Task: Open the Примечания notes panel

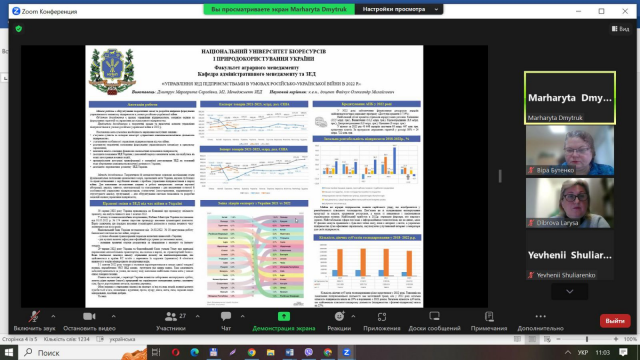Action: 489,321
